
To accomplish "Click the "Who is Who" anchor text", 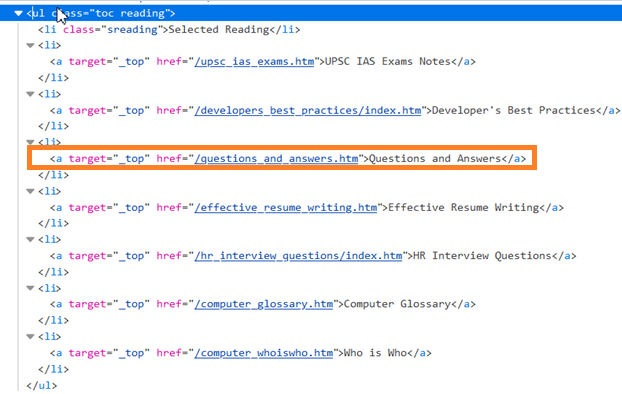I will [x=375, y=353].
